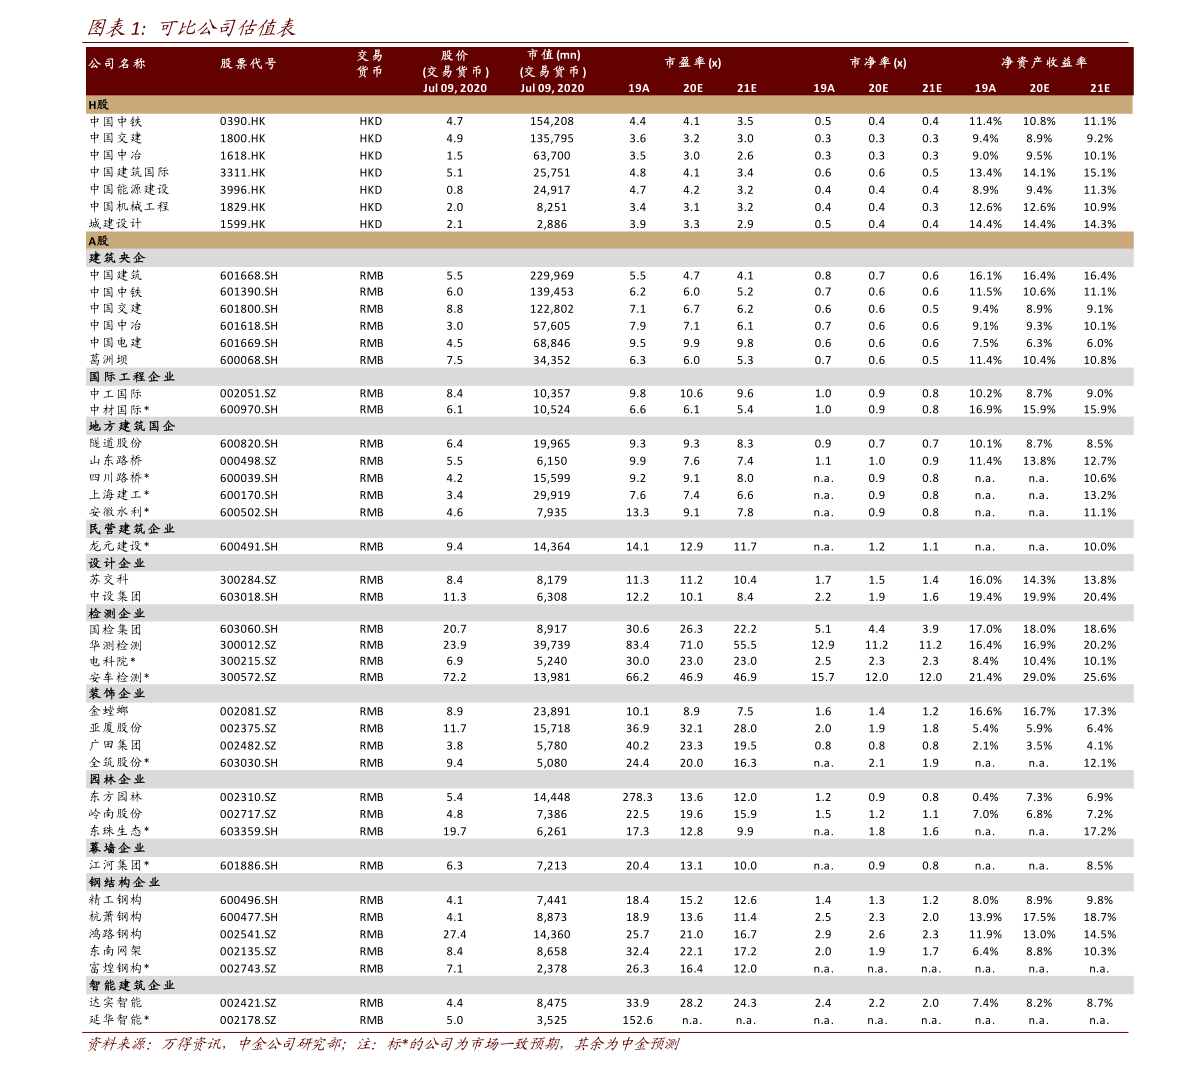Select company name 中国电建

pyautogui.click(x=115, y=343)
